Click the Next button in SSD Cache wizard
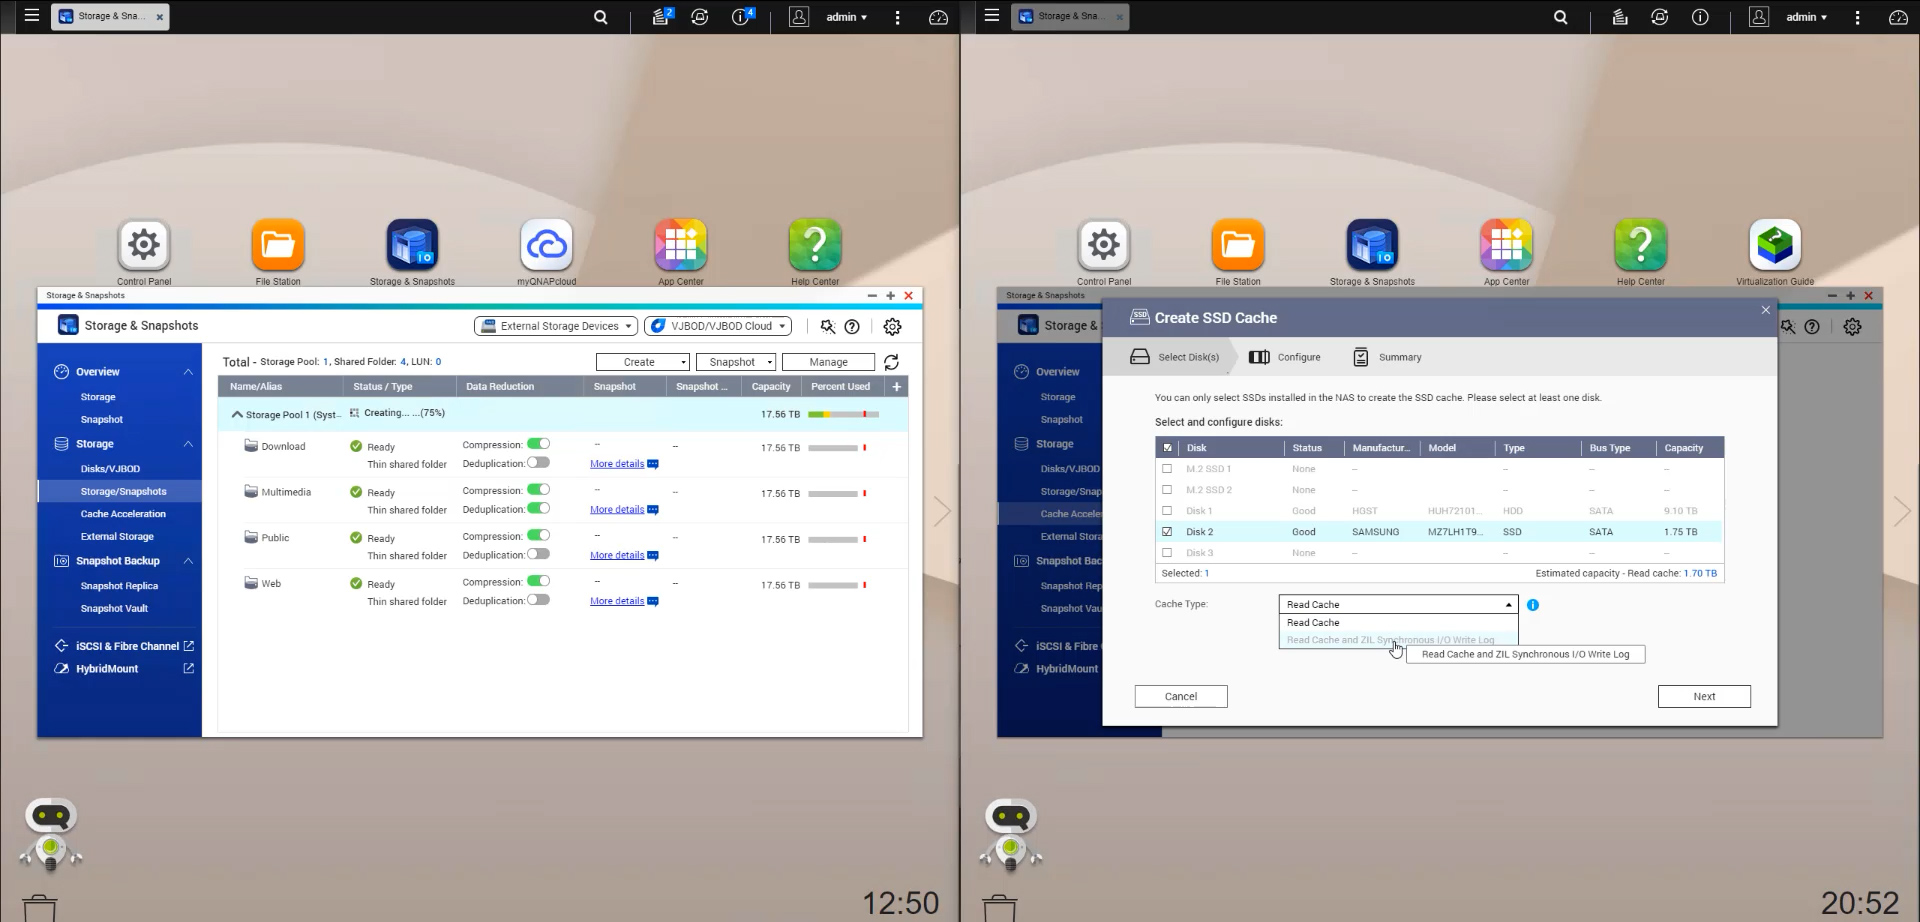 coord(1703,697)
